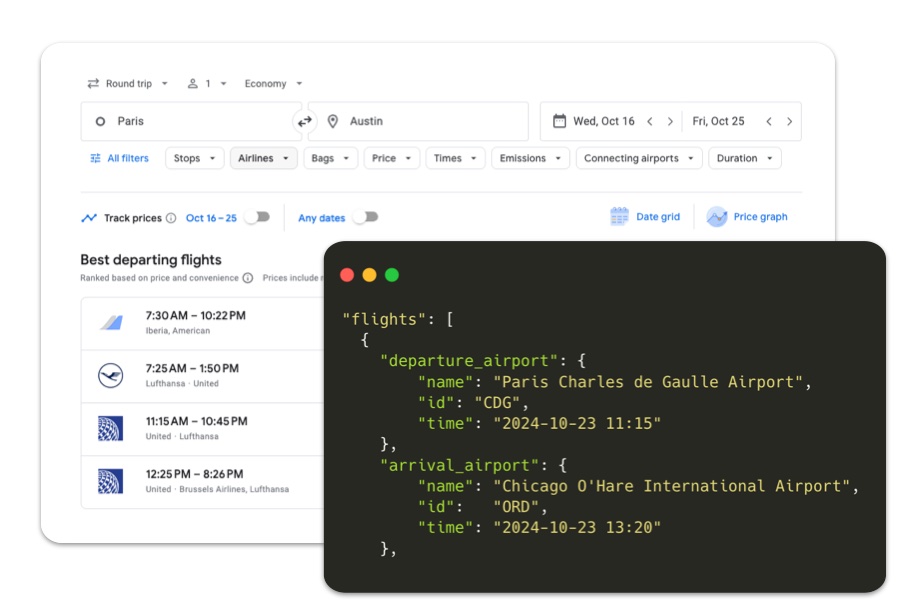
Task: Click the Connecting airports filter
Action: point(639,157)
